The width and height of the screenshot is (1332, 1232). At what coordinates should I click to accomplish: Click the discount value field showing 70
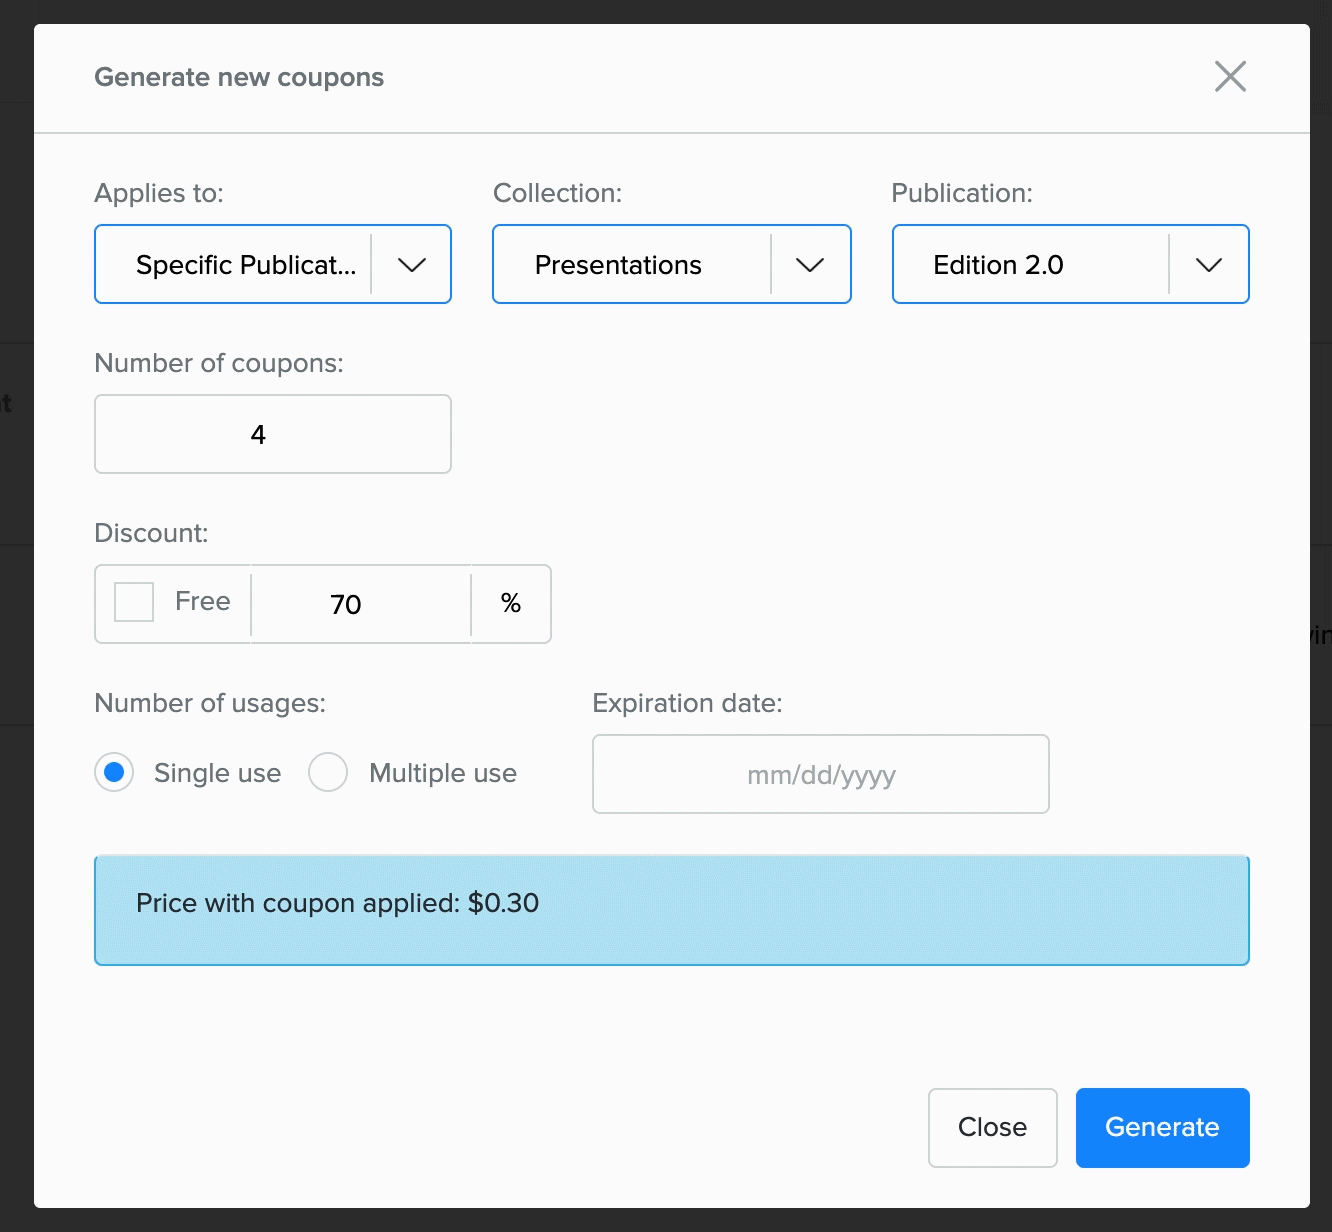pyautogui.click(x=360, y=604)
